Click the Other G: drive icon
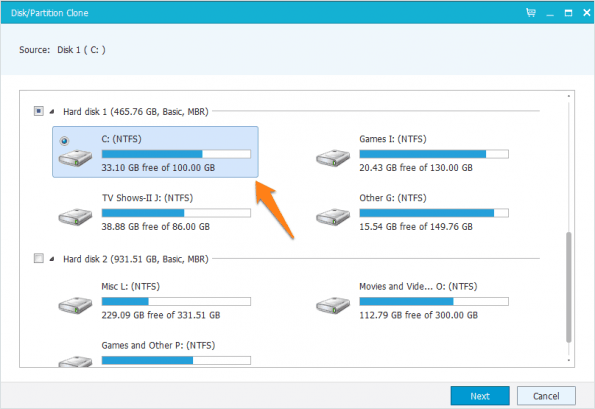The width and height of the screenshot is (595, 409). (x=333, y=217)
